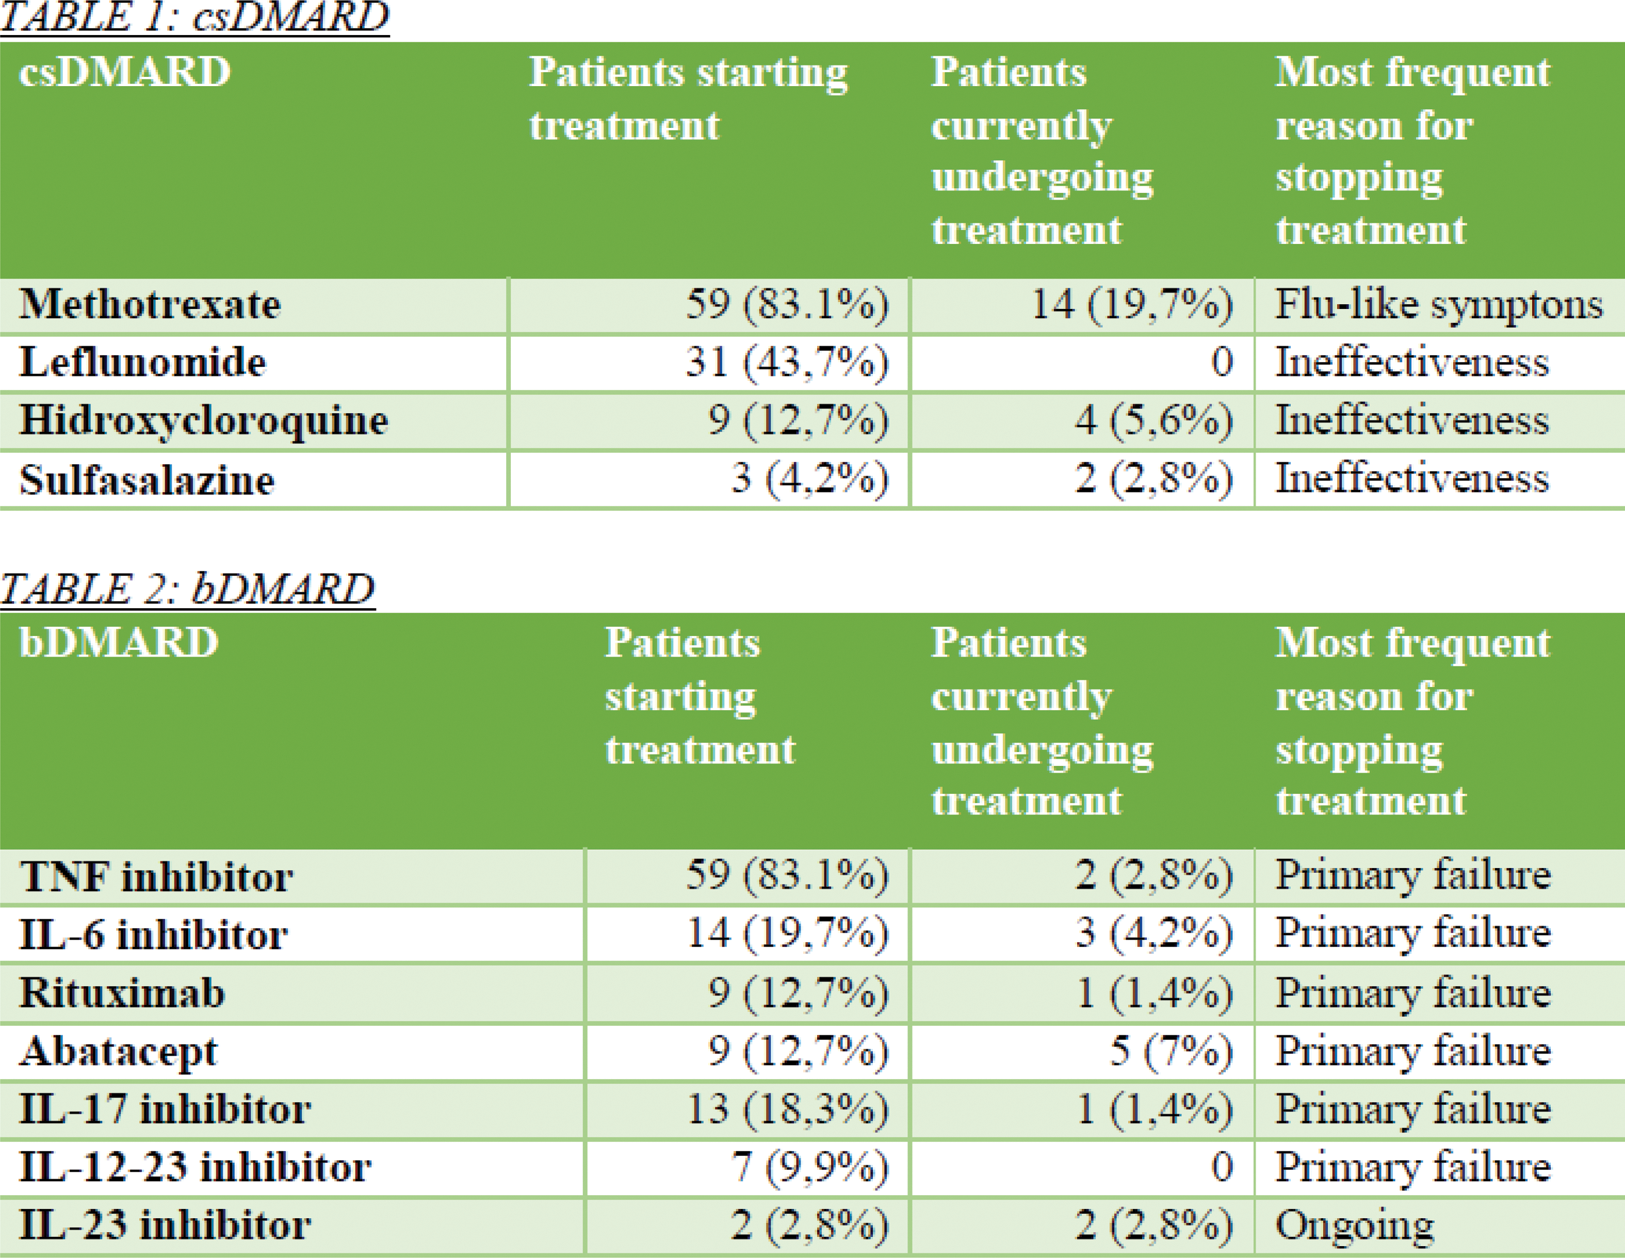
Task: Click the IL-23 inhibitor row label
Action: [165, 1225]
